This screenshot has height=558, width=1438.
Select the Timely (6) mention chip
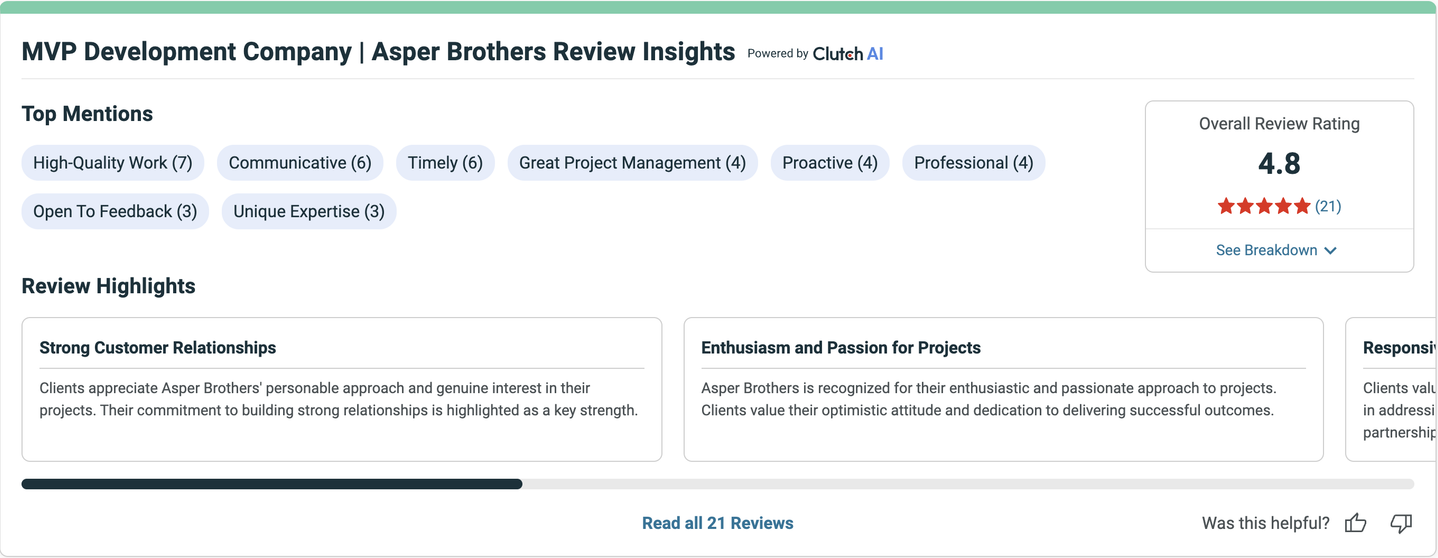445,163
